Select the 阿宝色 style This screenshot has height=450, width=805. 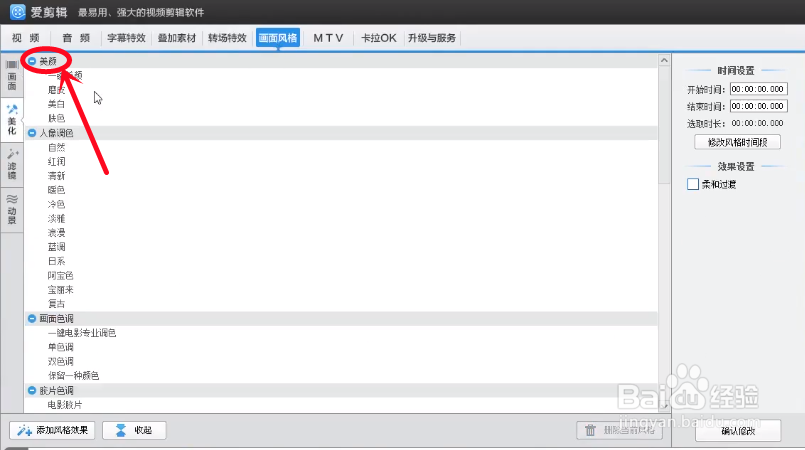point(61,276)
